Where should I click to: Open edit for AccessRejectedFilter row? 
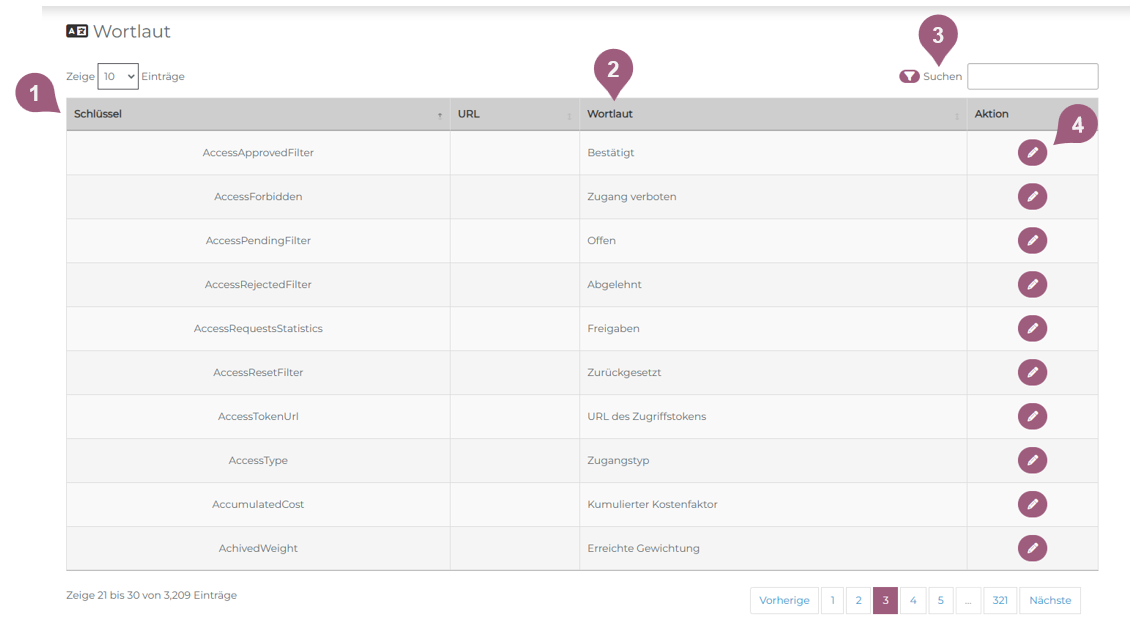tap(1032, 285)
